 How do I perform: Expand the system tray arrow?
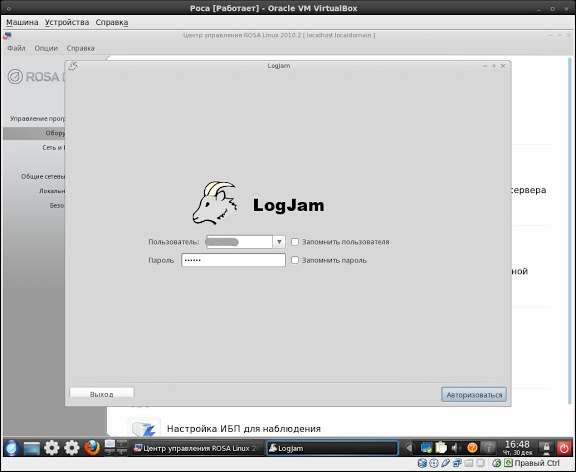408,448
